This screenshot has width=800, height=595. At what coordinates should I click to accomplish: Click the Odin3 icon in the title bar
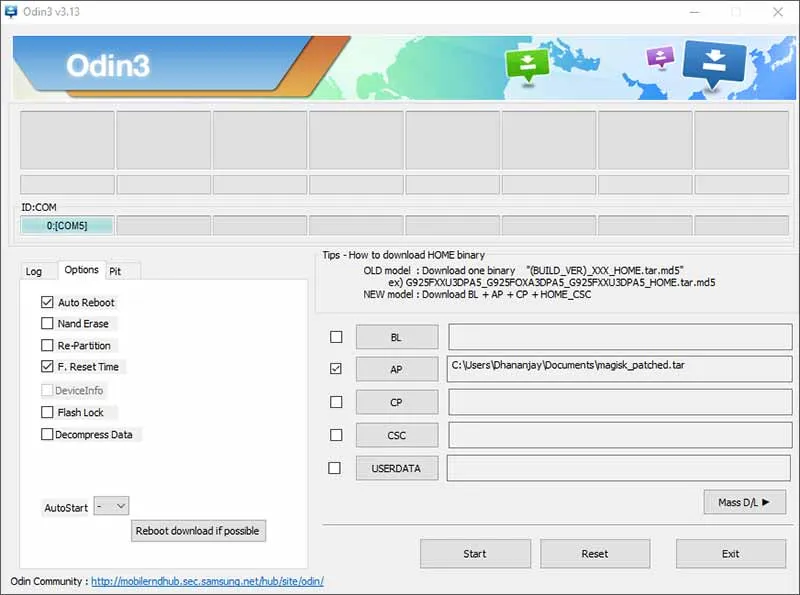tap(12, 12)
